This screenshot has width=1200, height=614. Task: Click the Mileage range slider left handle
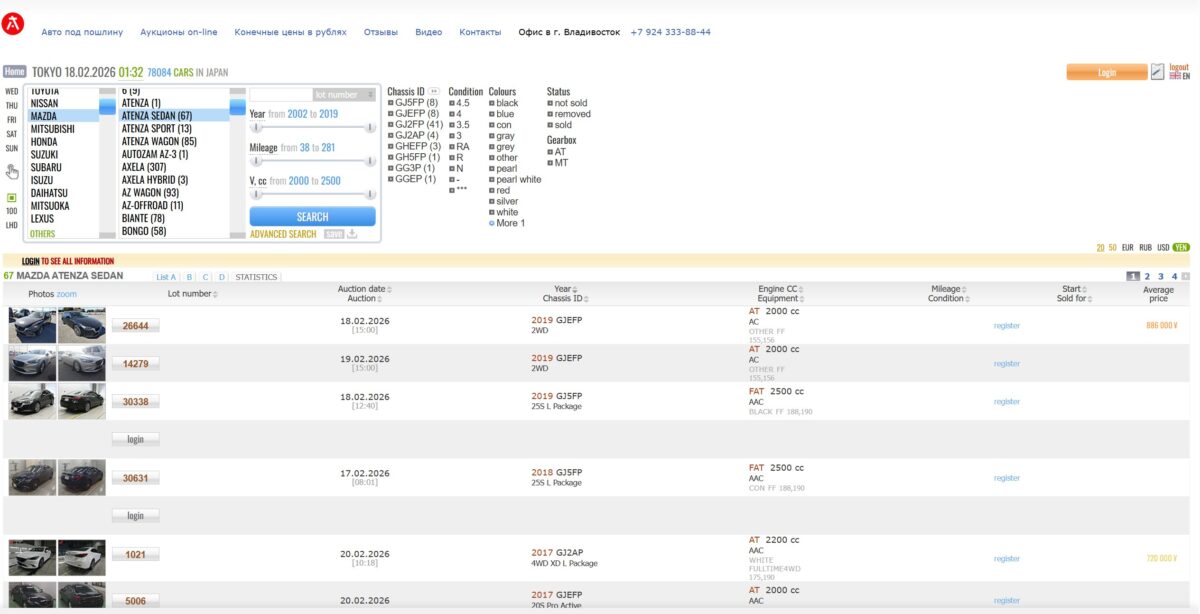click(256, 161)
